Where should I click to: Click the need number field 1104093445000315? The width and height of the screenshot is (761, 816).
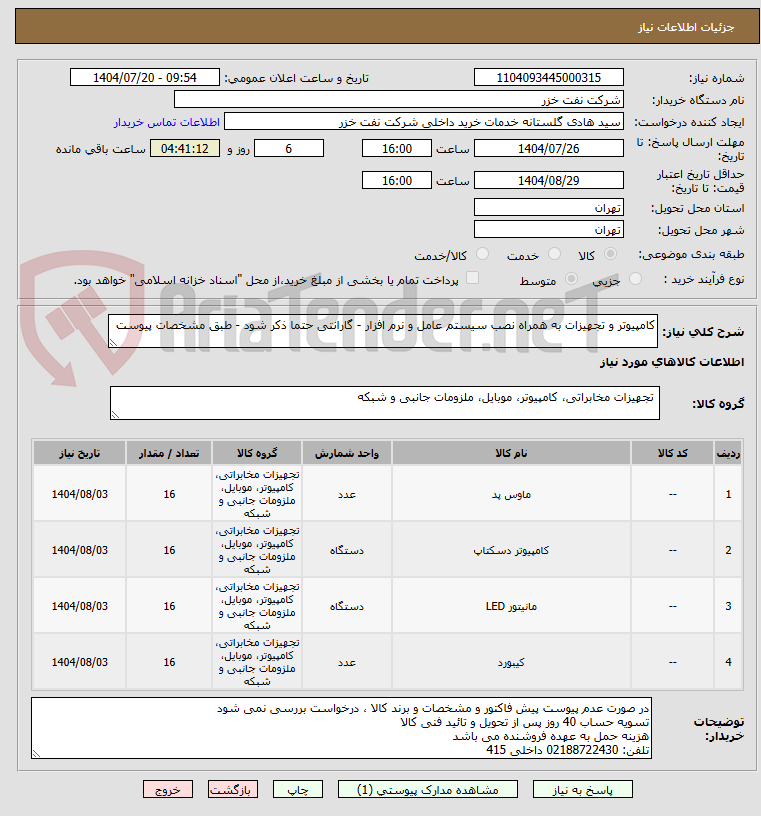(549, 78)
